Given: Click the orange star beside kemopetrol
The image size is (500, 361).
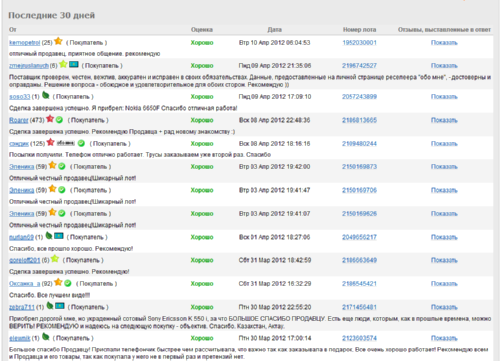Looking at the screenshot, I should coord(58,41).
